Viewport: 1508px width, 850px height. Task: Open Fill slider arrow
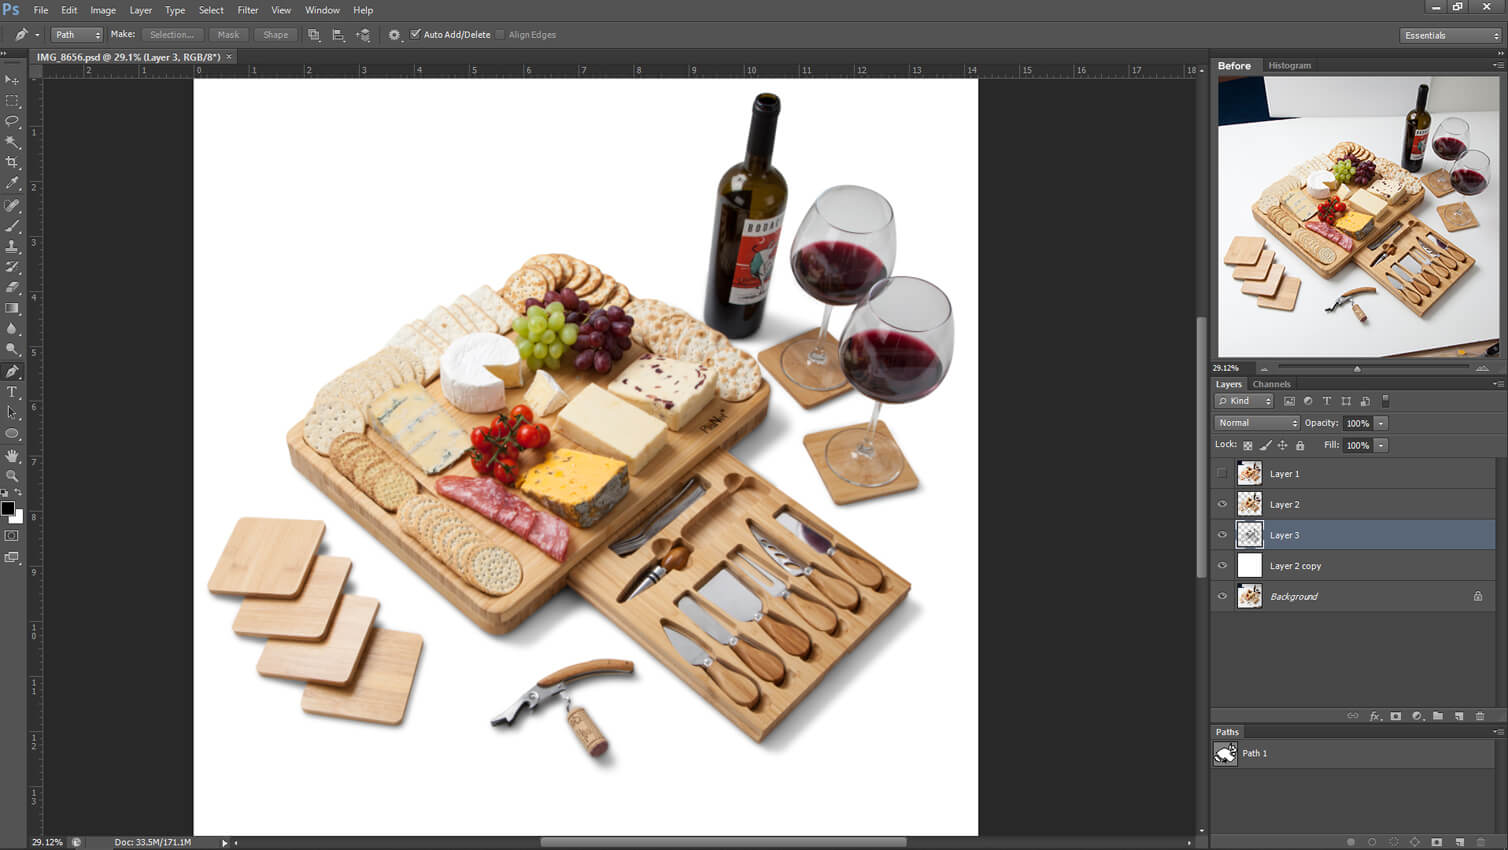(1381, 445)
